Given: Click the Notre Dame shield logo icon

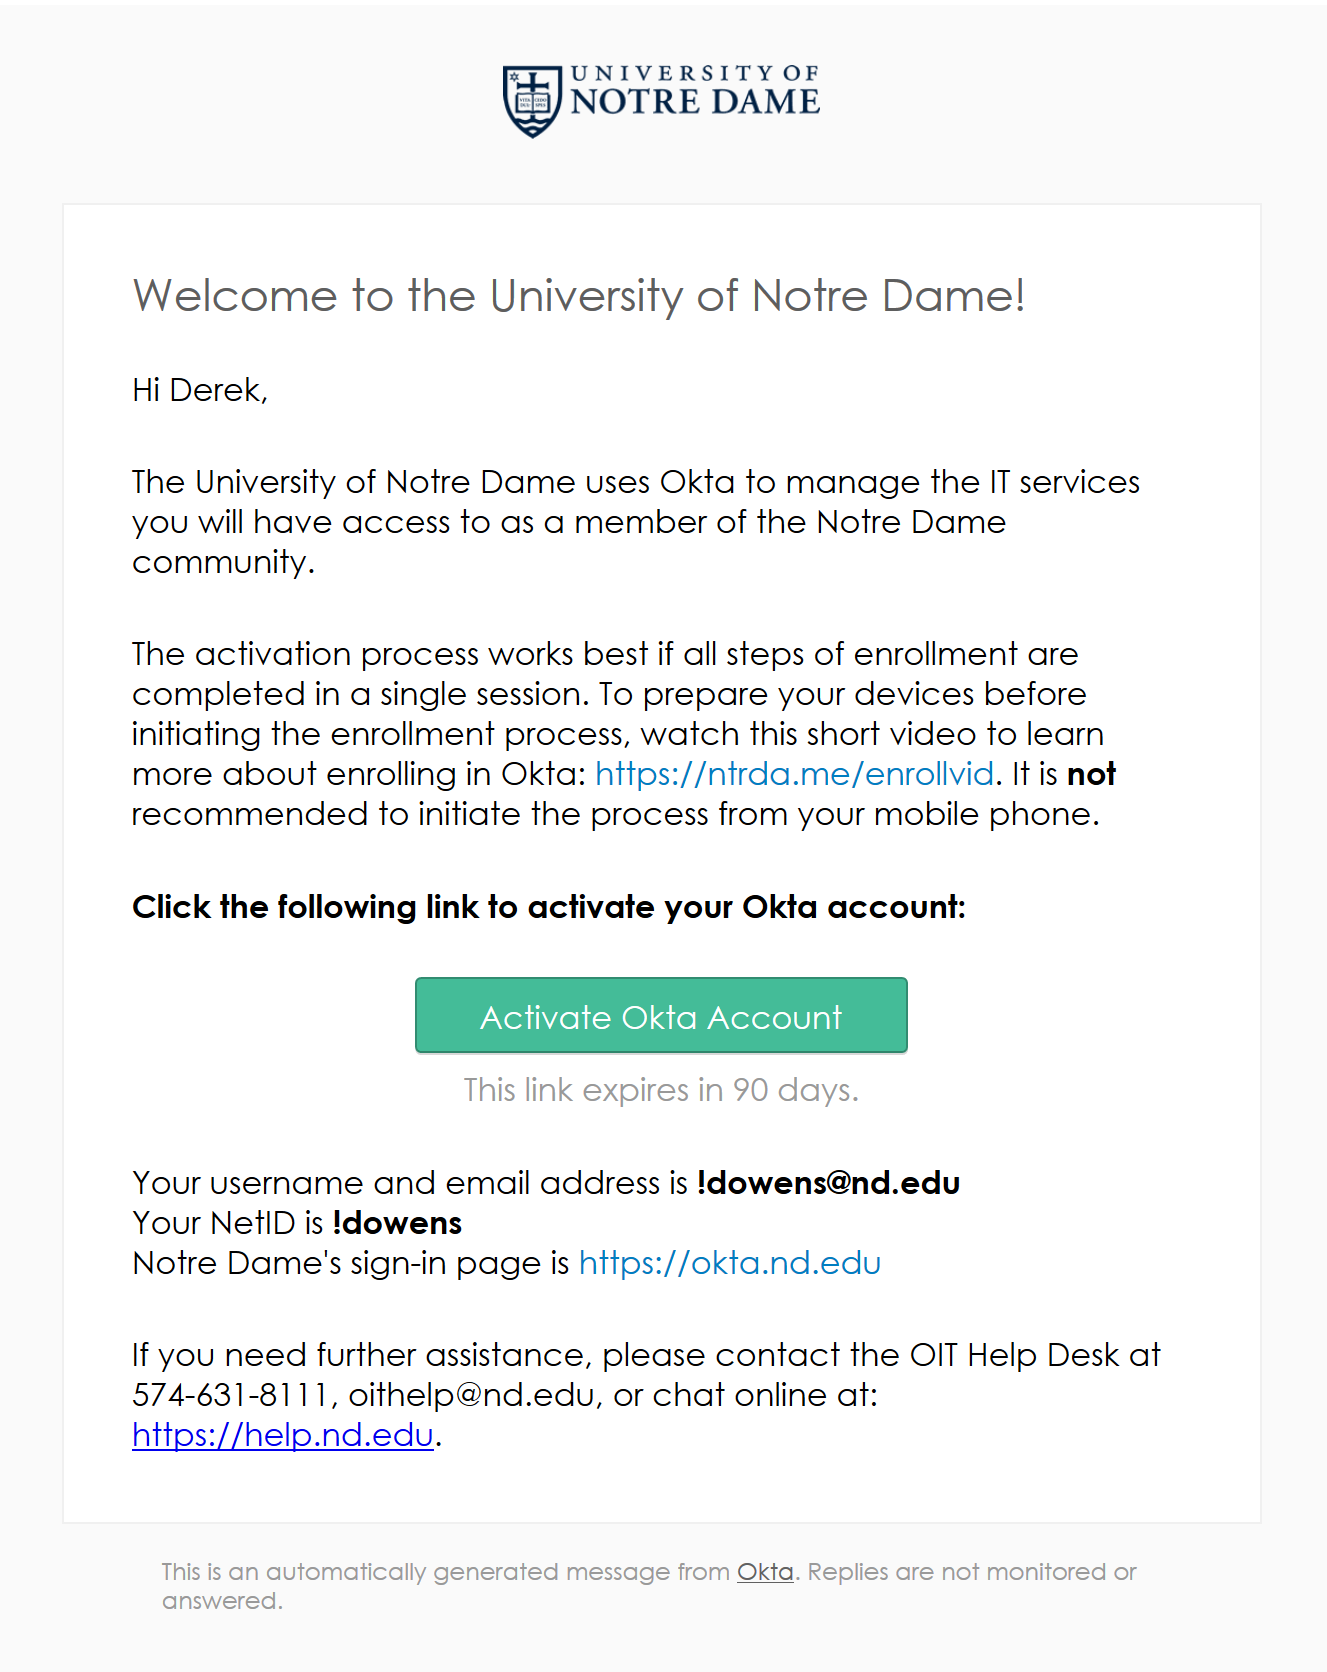Looking at the screenshot, I should coord(532,101).
